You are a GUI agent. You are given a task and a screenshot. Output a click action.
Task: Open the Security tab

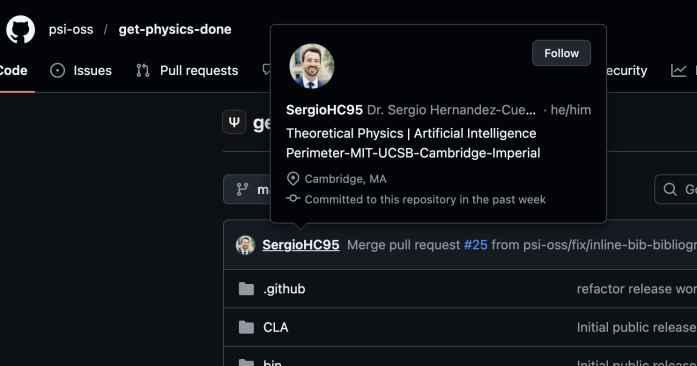click(x=627, y=70)
